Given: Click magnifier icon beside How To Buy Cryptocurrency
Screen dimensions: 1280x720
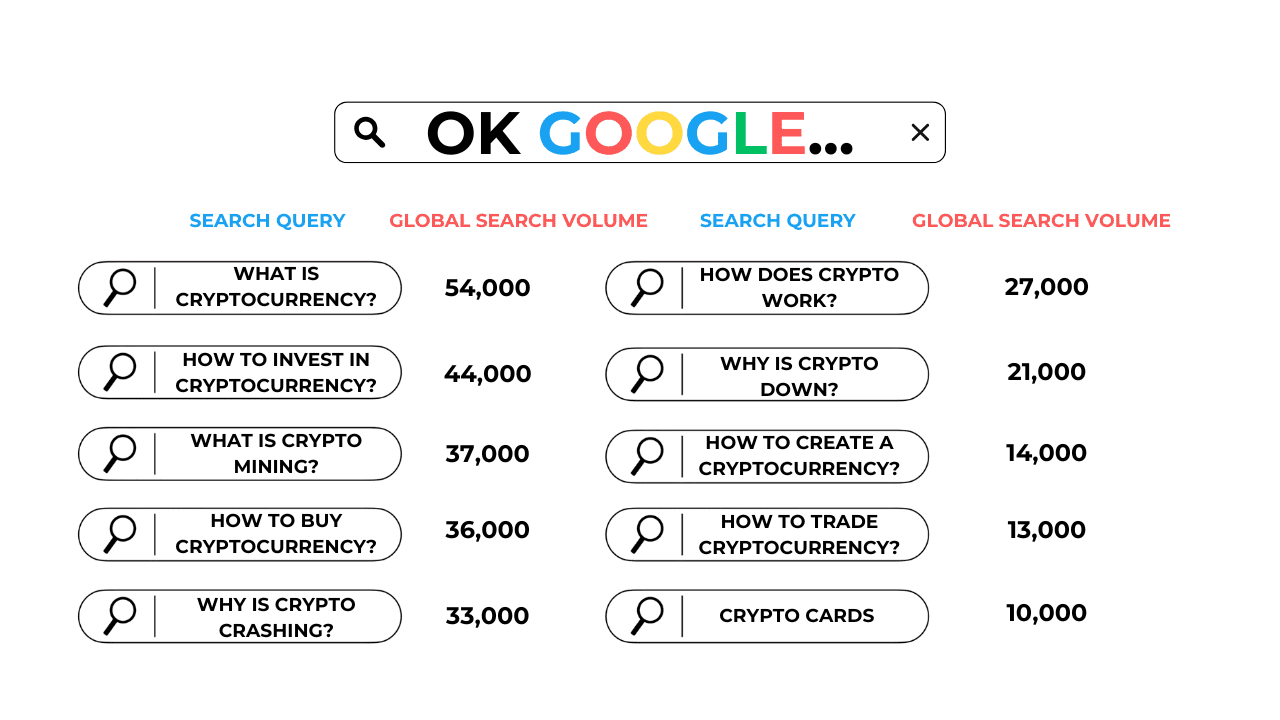Looking at the screenshot, I should tap(120, 534).
